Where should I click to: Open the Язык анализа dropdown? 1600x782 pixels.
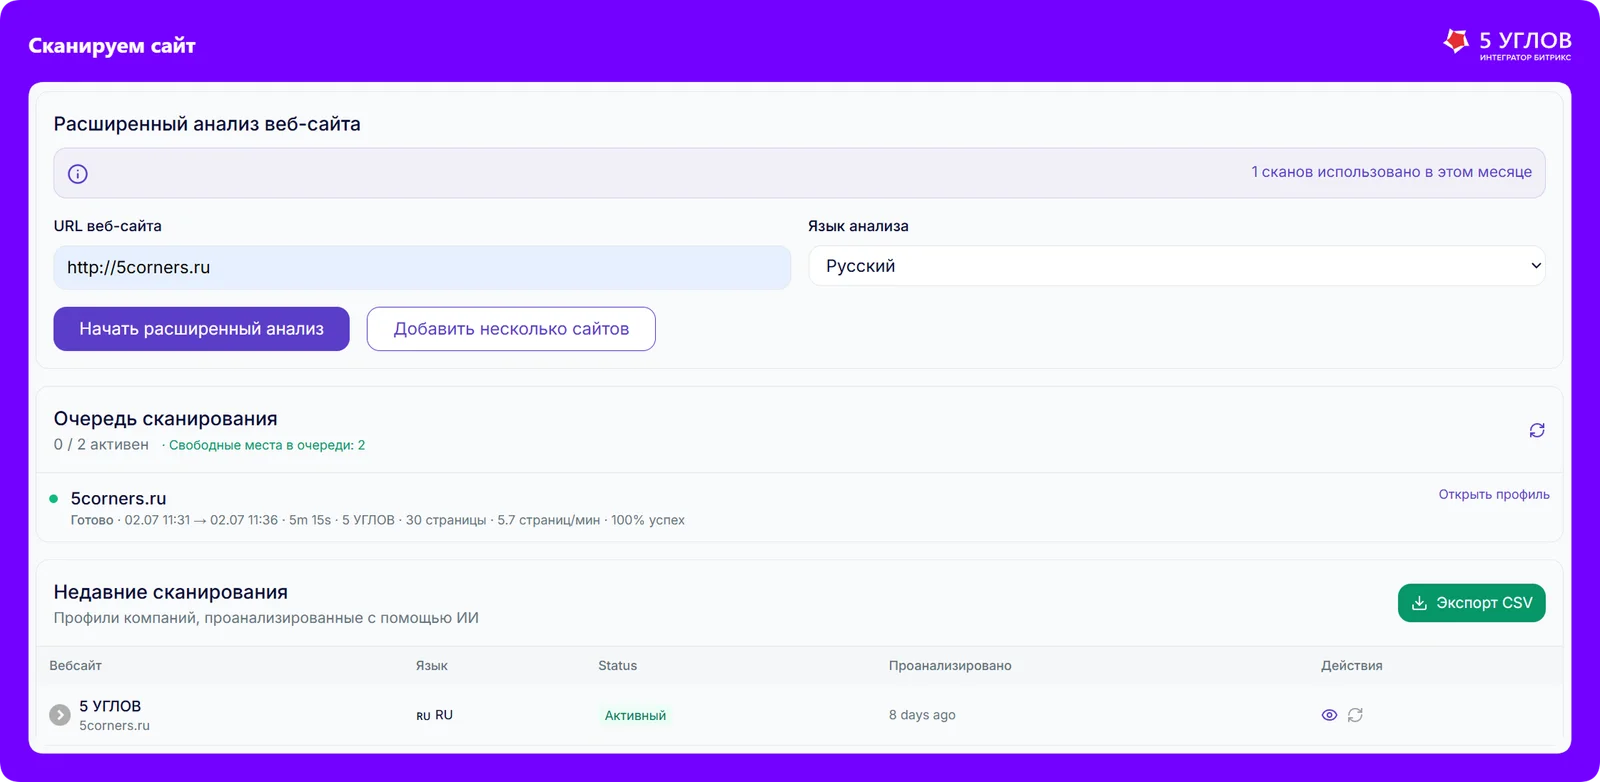tap(1176, 266)
